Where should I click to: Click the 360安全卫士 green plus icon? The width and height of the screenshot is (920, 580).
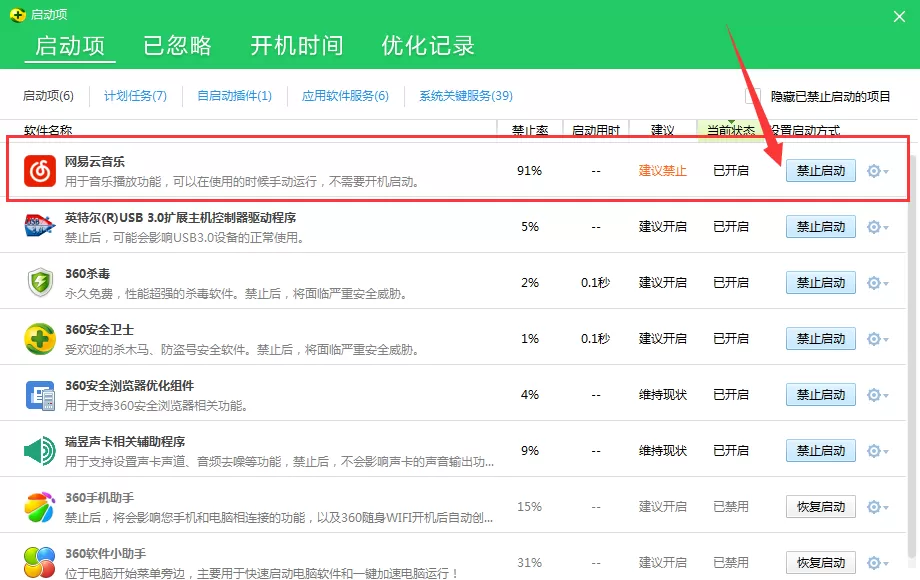[x=40, y=338]
